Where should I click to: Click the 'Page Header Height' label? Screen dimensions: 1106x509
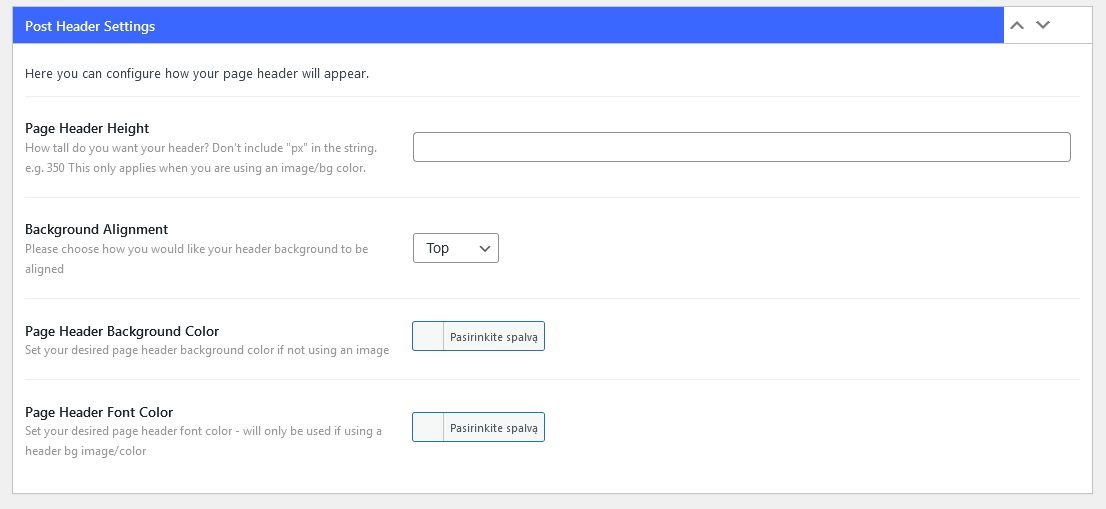[87, 128]
